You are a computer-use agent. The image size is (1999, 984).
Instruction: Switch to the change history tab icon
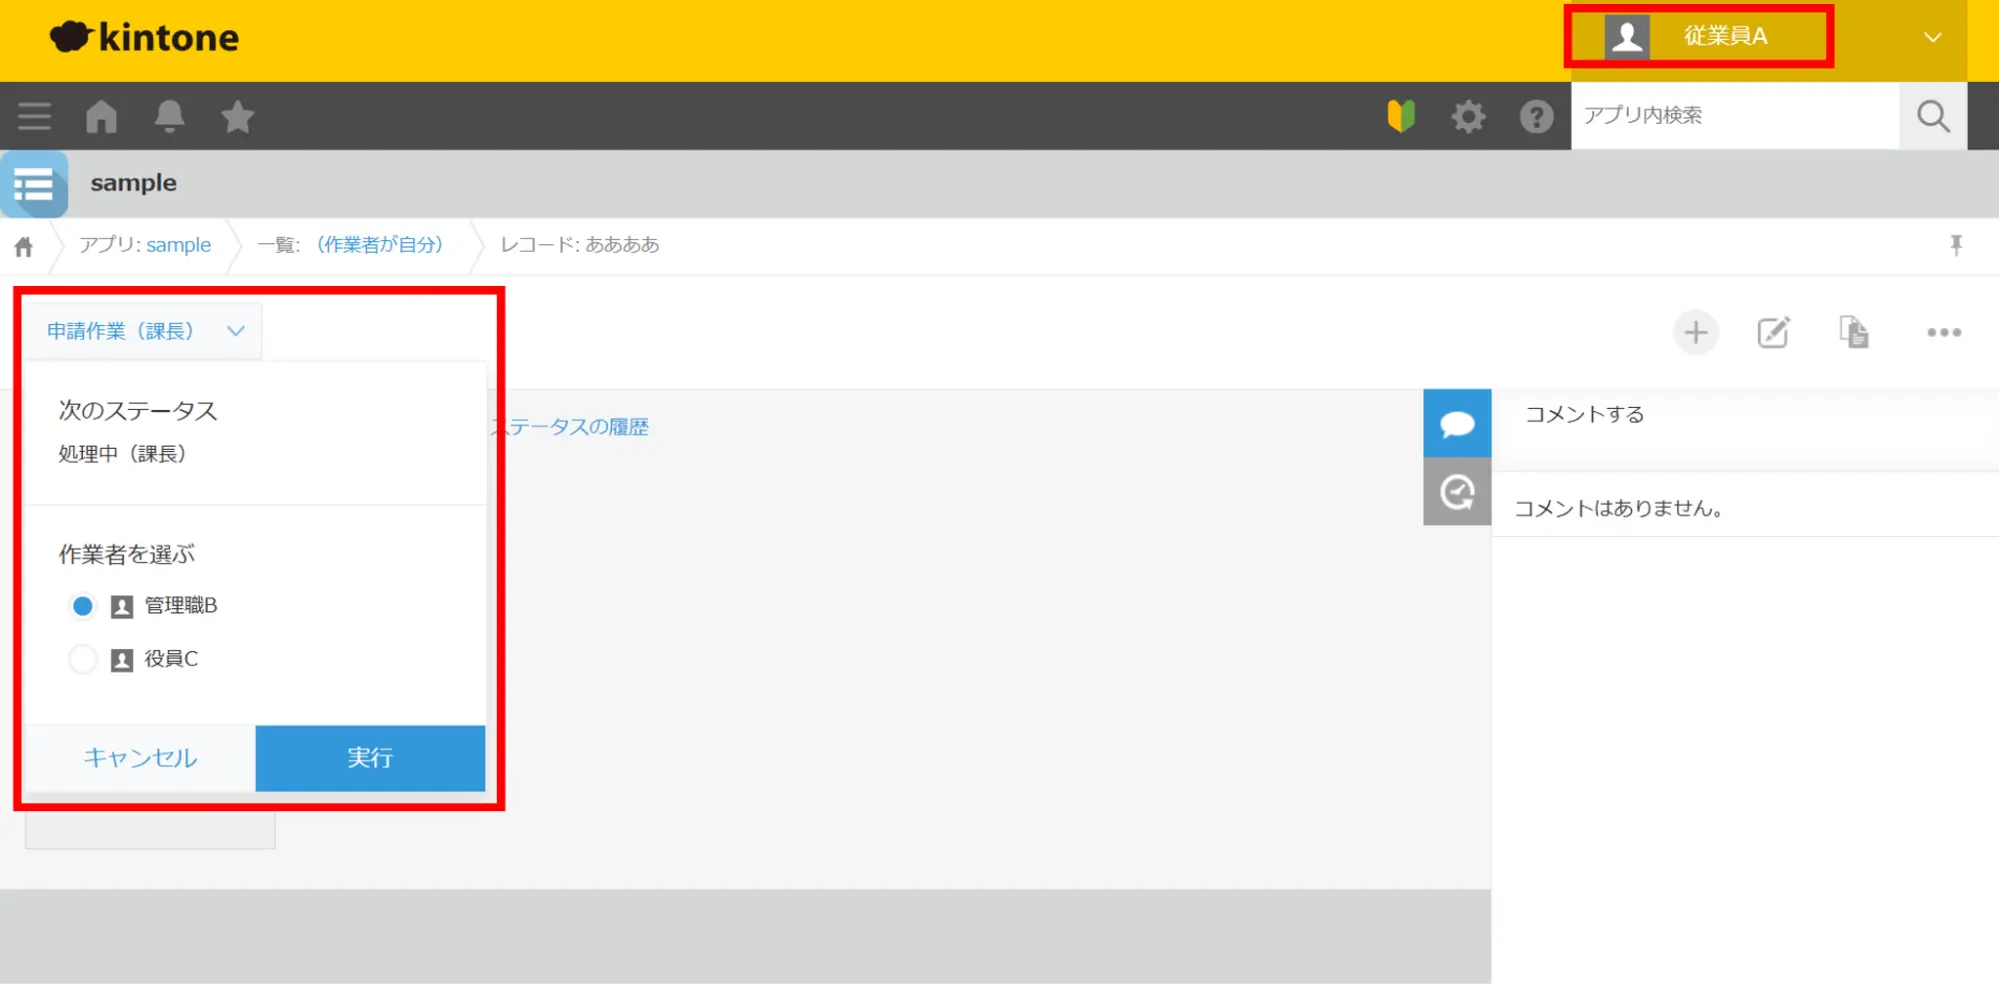point(1457,492)
